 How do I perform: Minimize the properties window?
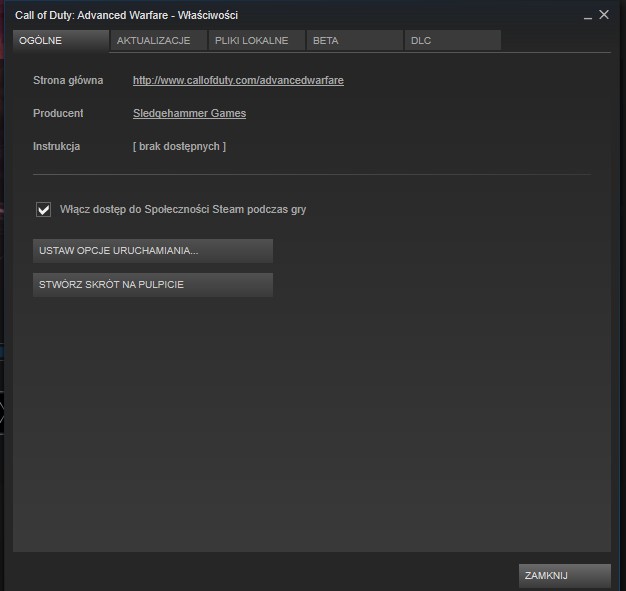(588, 16)
